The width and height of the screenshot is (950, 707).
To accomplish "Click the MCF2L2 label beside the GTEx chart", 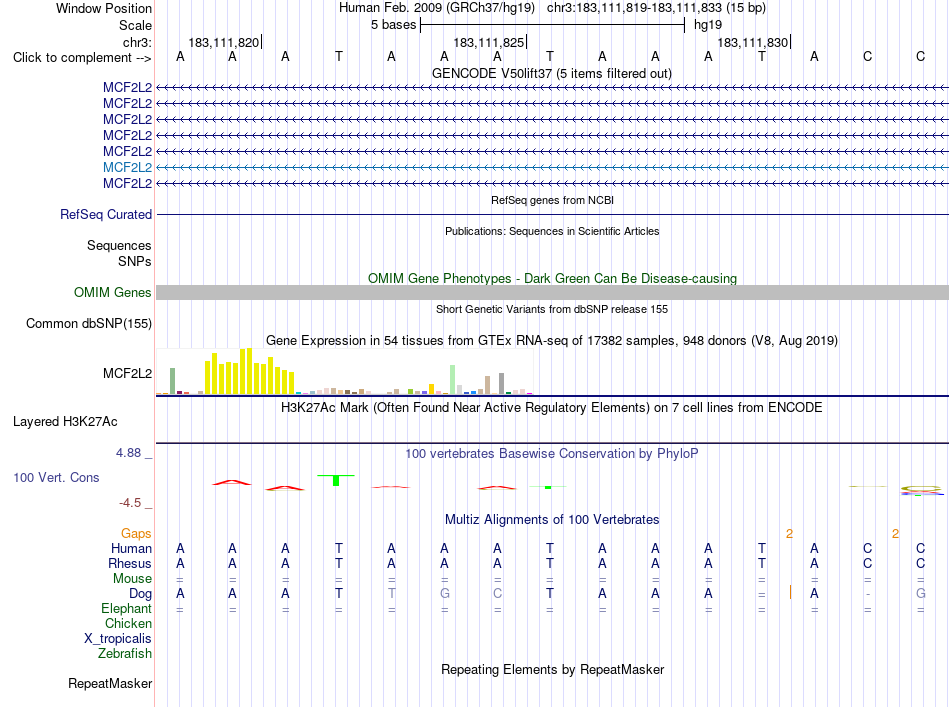I will pyautogui.click(x=127, y=373).
